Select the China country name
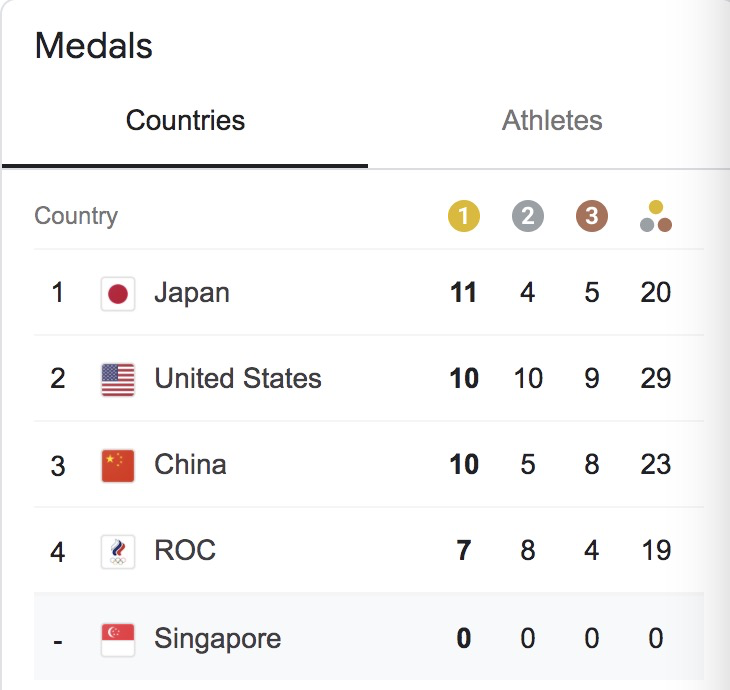This screenshot has height=690, width=730. tap(190, 464)
